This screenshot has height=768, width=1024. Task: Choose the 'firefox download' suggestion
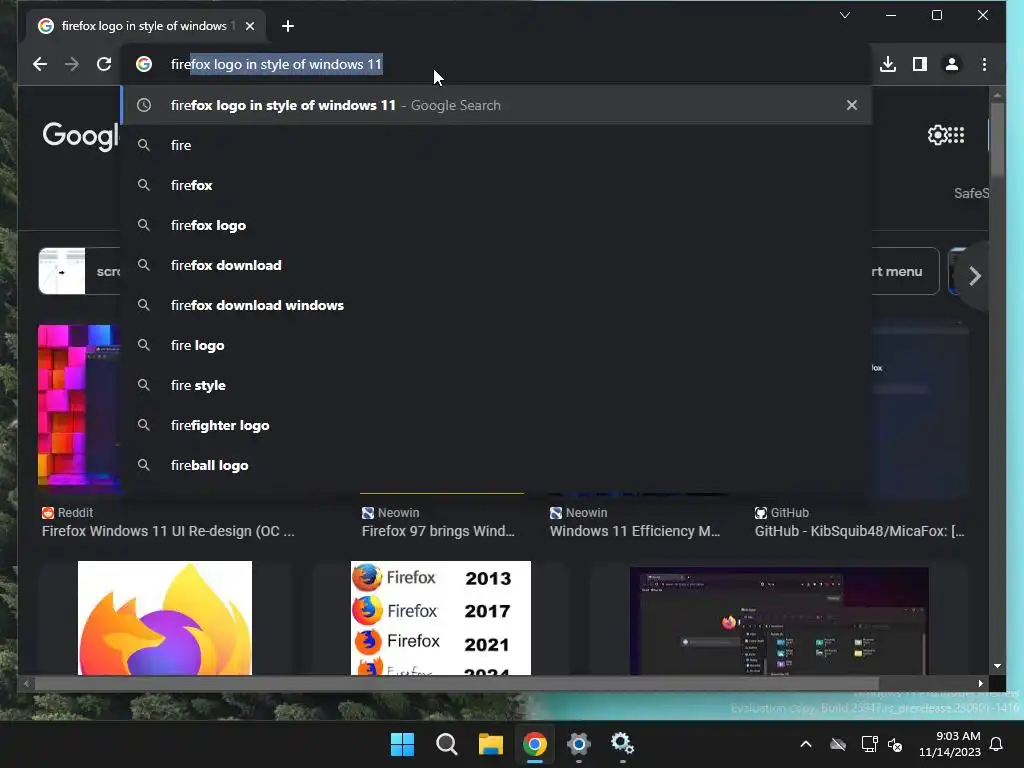[x=496, y=265]
